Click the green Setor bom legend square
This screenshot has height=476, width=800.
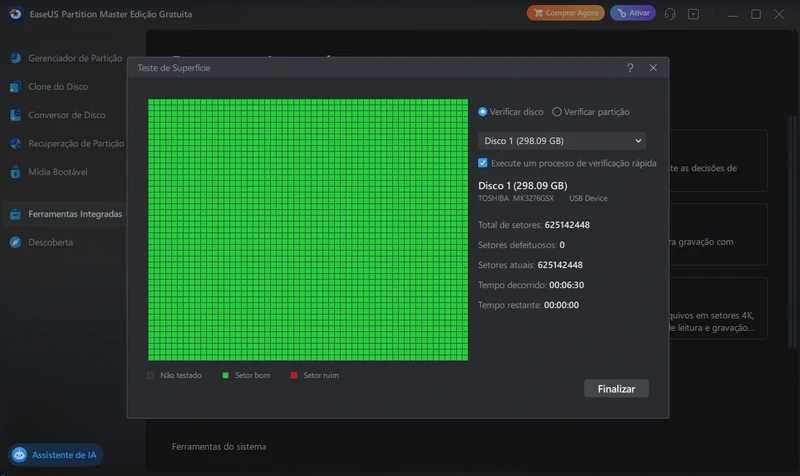coord(226,375)
